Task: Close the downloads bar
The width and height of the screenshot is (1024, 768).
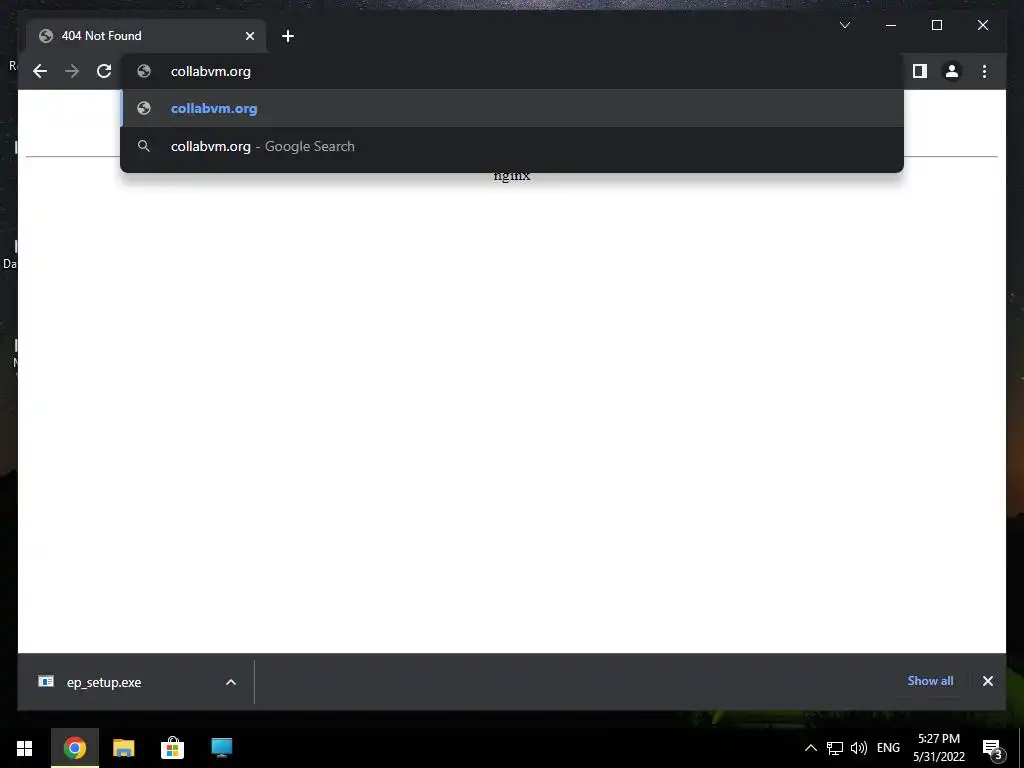Action: 987,681
